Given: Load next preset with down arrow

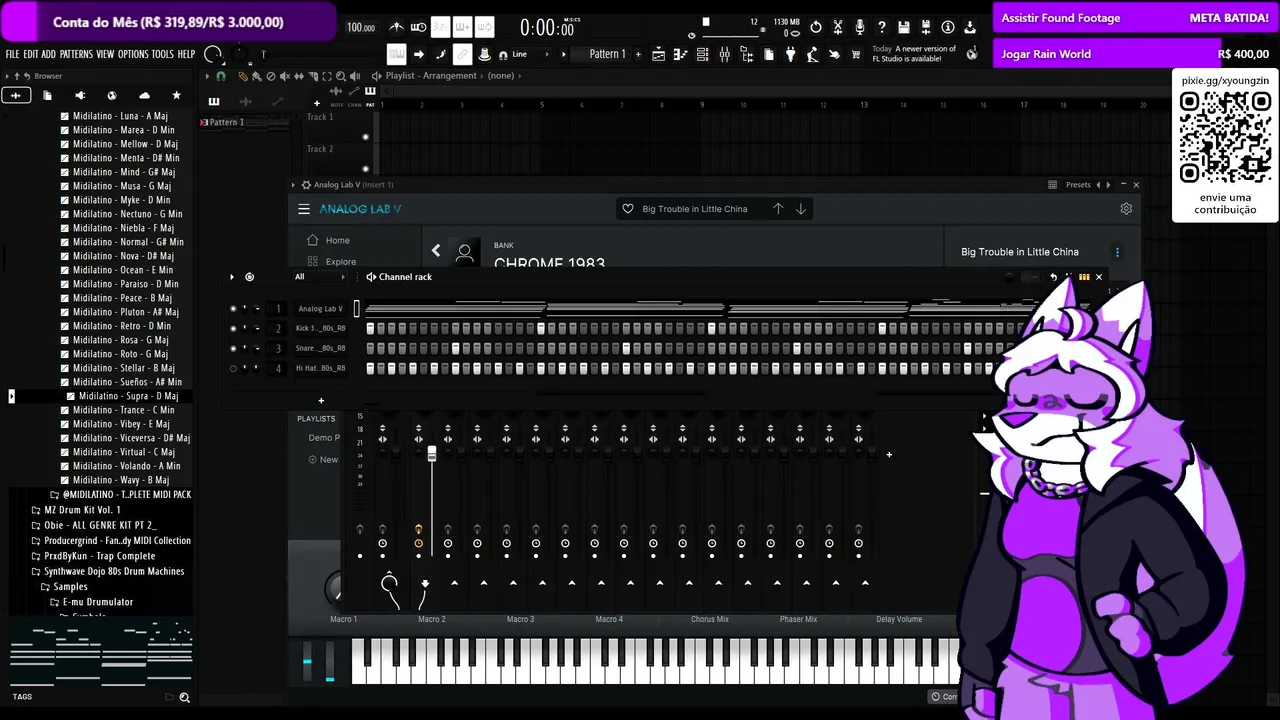Looking at the screenshot, I should pos(801,209).
